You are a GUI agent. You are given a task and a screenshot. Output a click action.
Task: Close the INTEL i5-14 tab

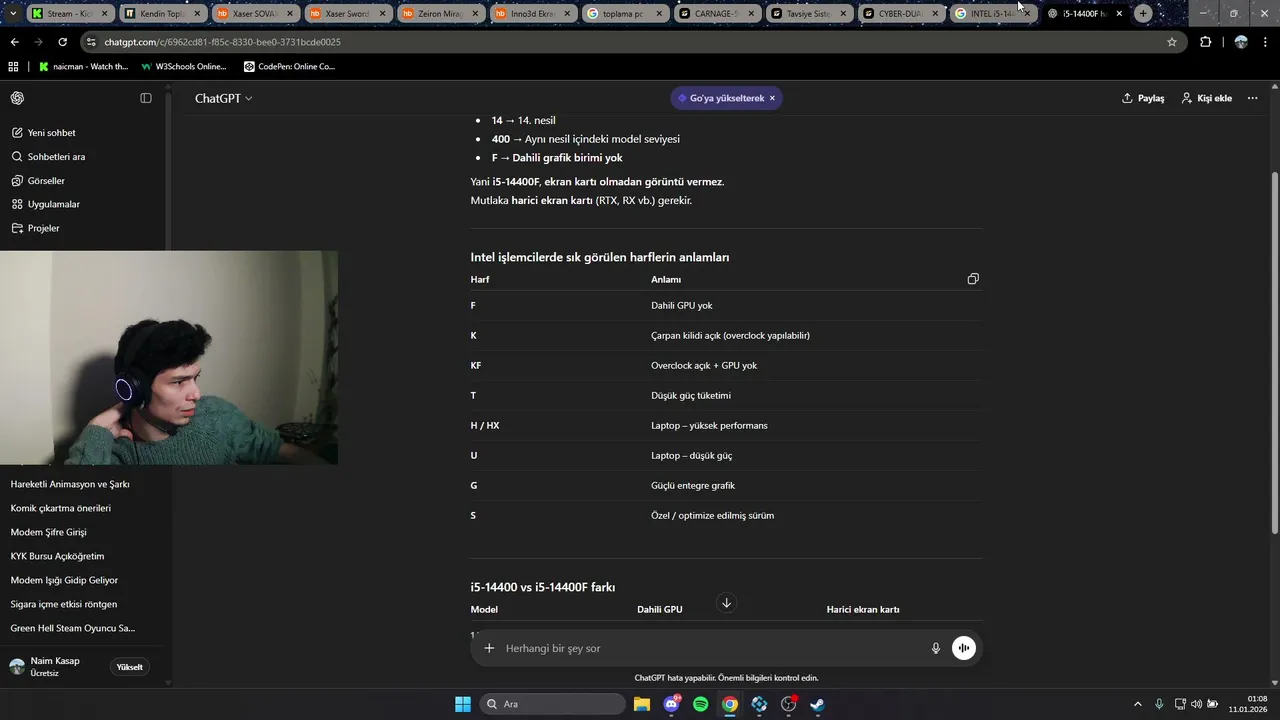point(1027,14)
